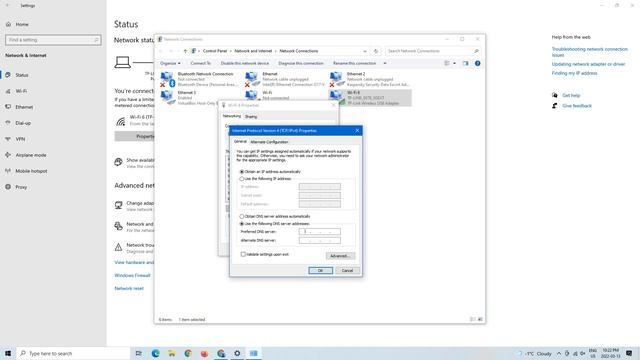Click Rename this connection

(x=354, y=63)
